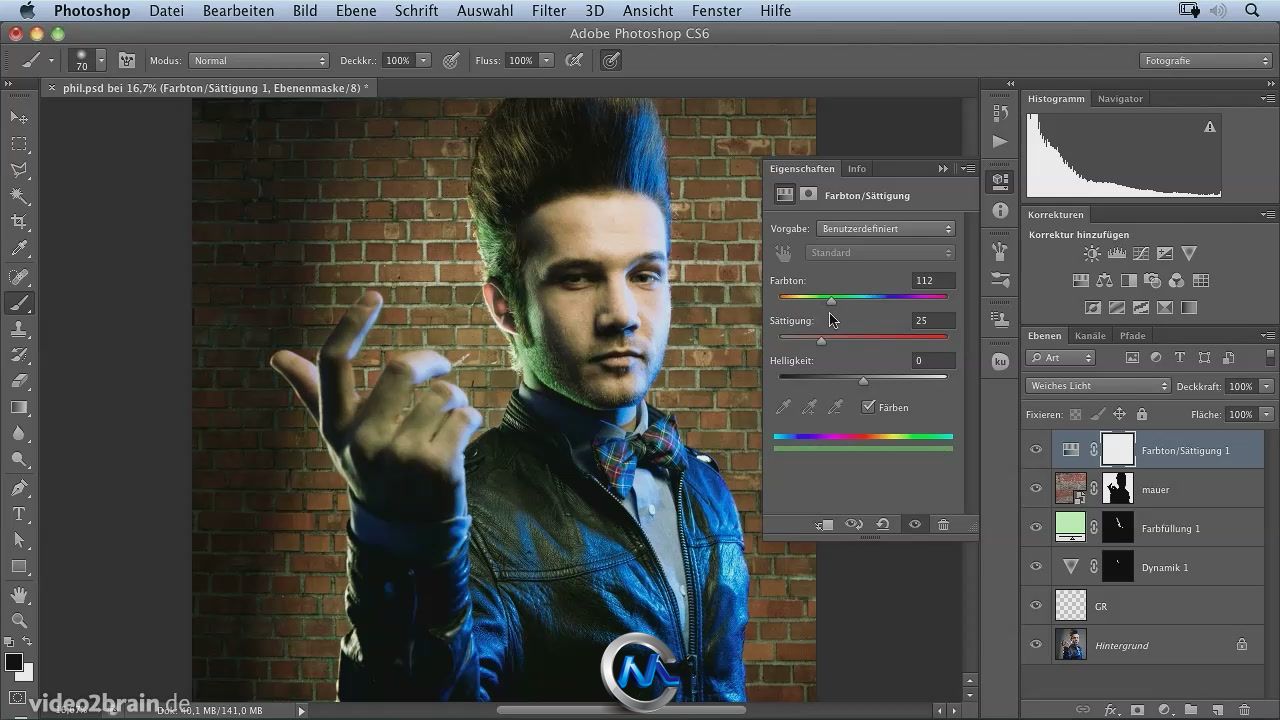Image resolution: width=1280 pixels, height=720 pixels.
Task: Select the Eyedropper tool in toolbox
Action: coord(19,249)
